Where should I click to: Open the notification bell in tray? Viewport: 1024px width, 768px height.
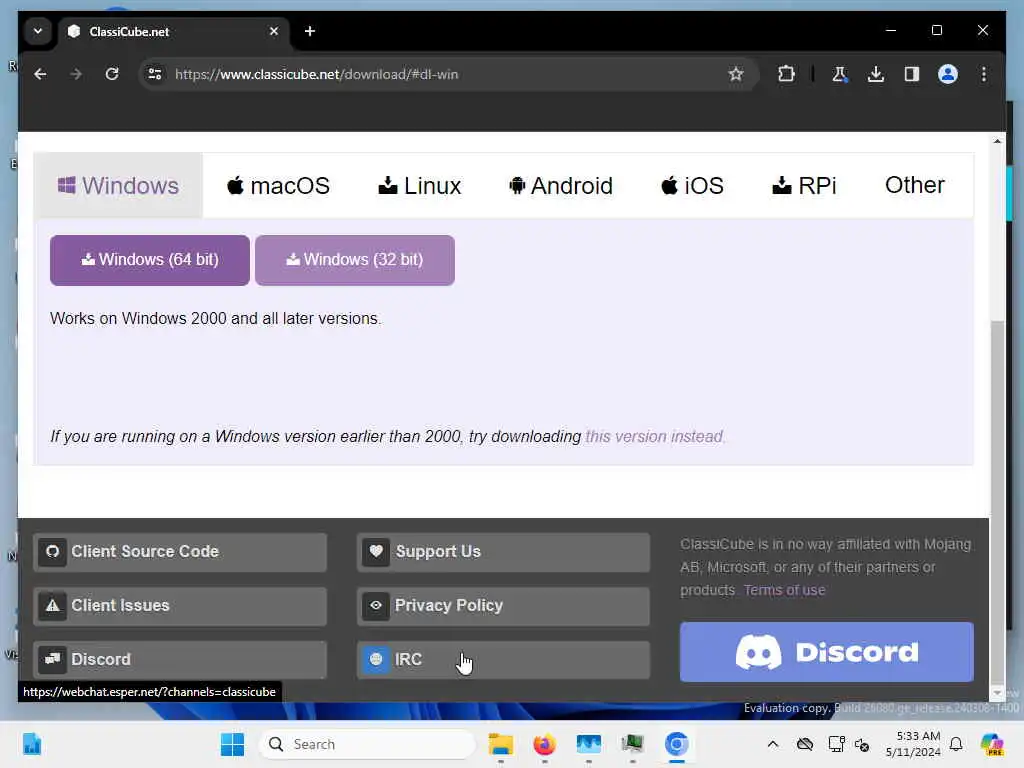956,744
